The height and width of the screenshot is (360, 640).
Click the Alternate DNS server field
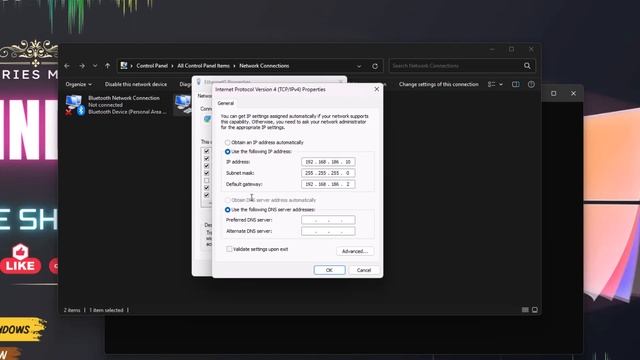[x=328, y=231]
